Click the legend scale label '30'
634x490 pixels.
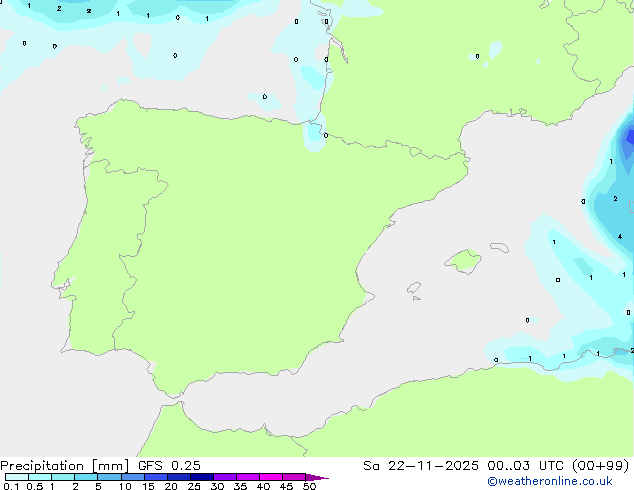click(217, 486)
